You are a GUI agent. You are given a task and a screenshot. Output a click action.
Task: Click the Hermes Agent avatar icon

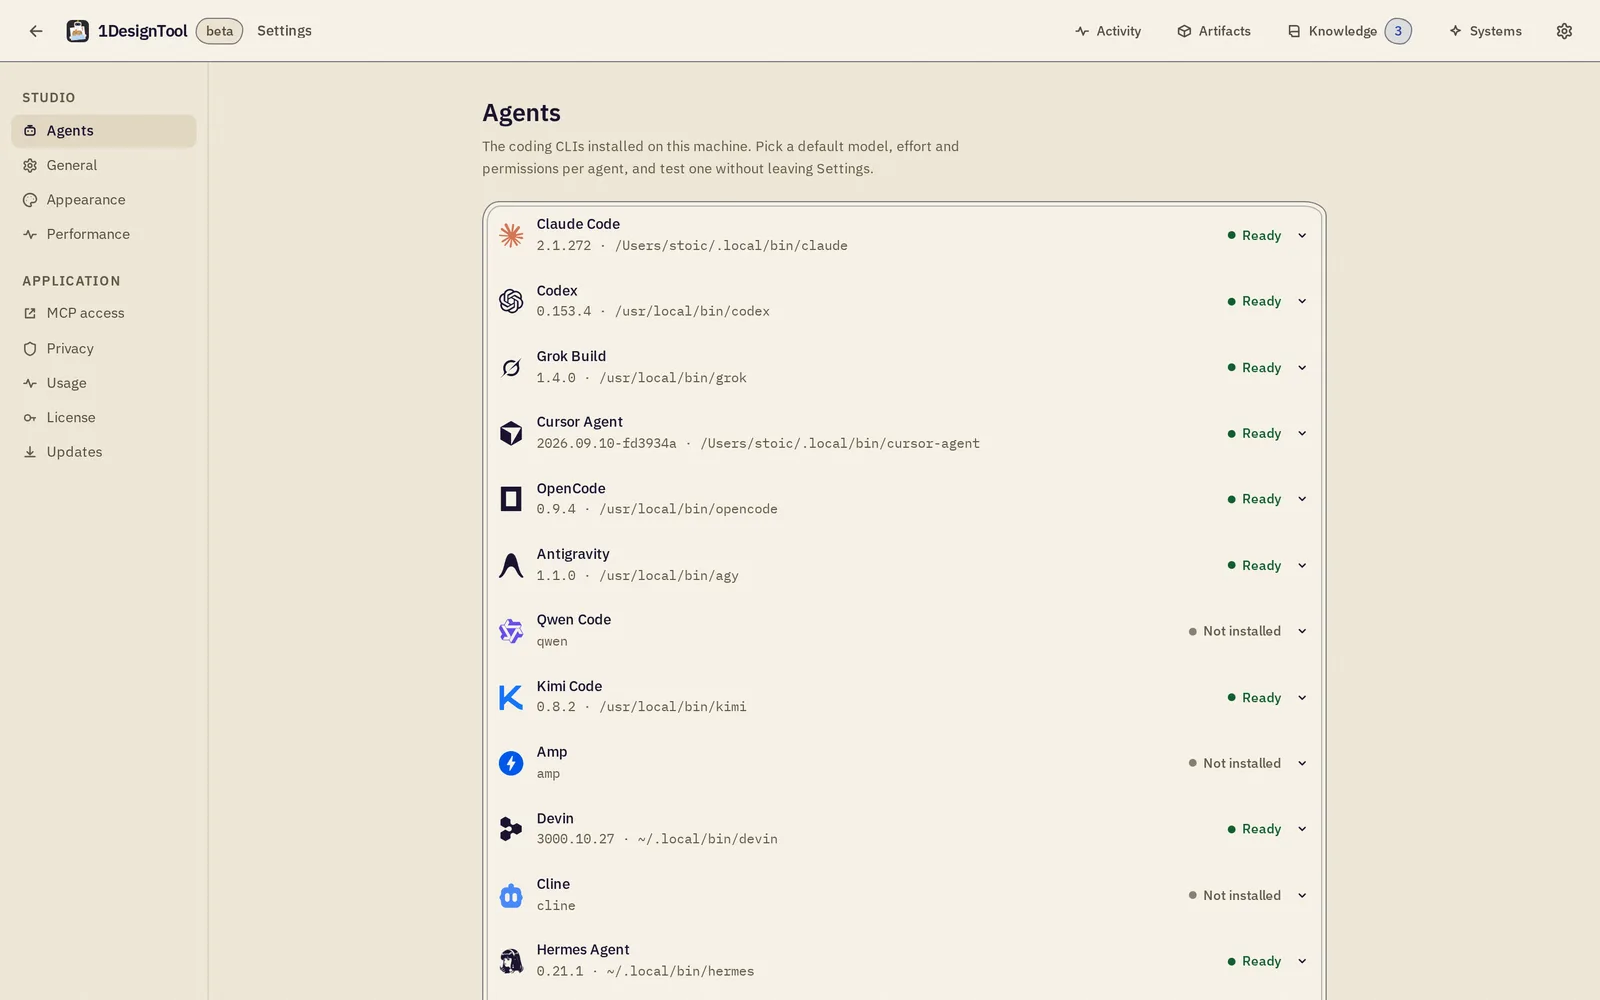click(x=511, y=961)
